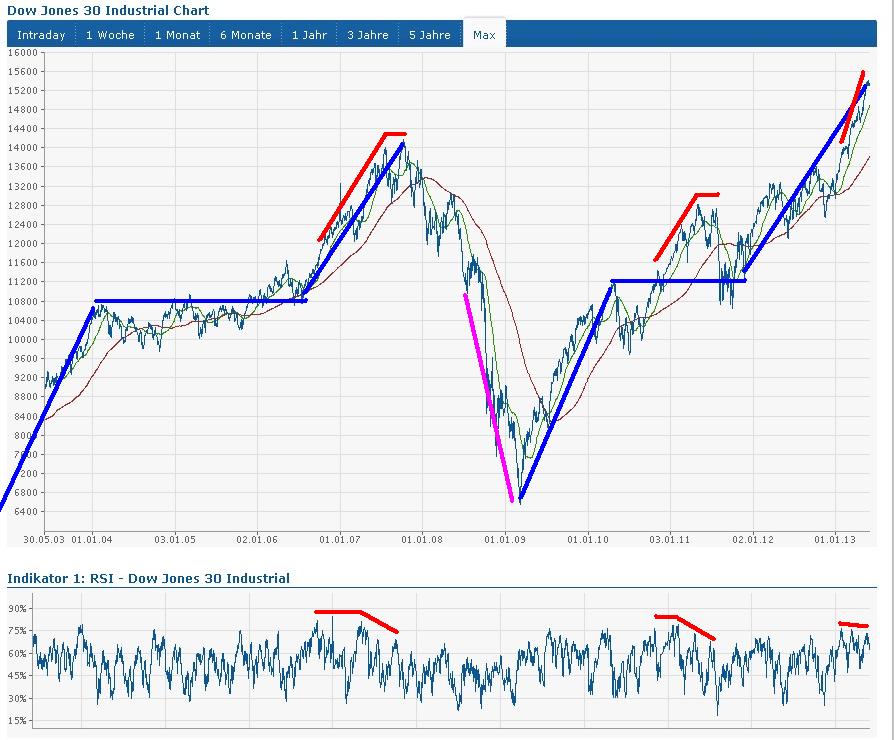Click the 01.01.09 date axis label
This screenshot has height=740, width=894.
505,539
